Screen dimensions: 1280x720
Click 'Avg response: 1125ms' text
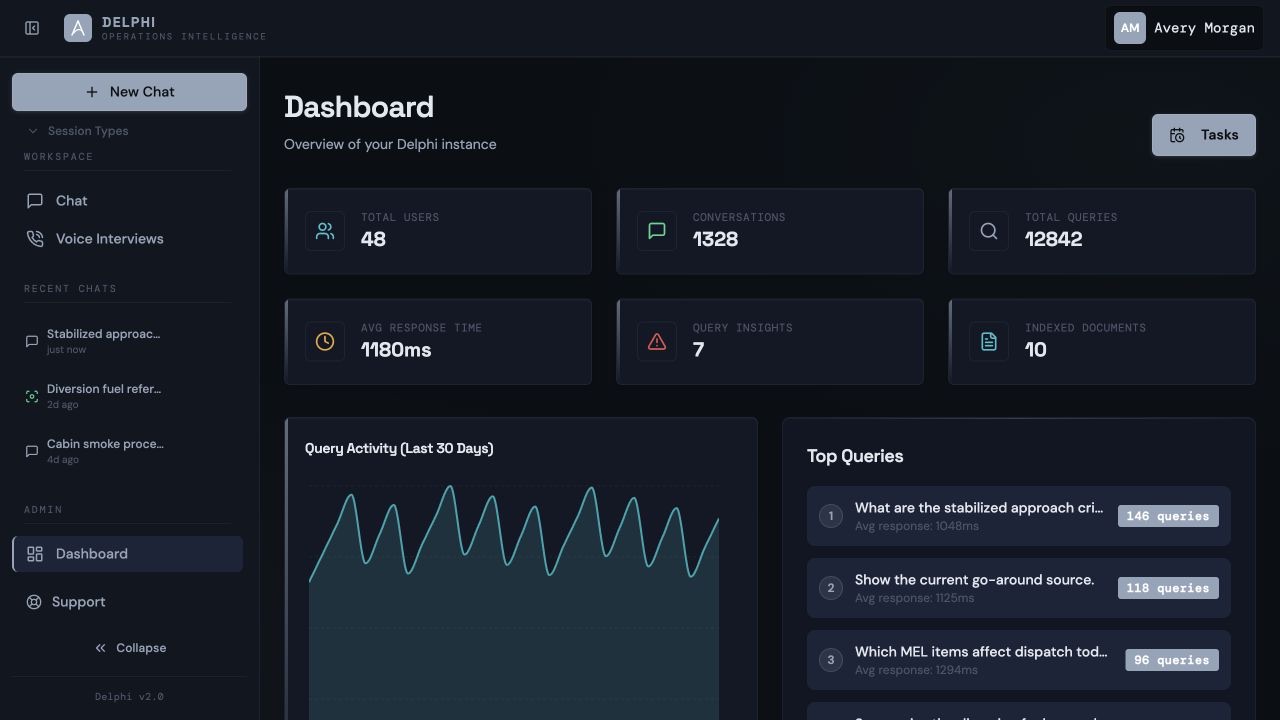914,598
